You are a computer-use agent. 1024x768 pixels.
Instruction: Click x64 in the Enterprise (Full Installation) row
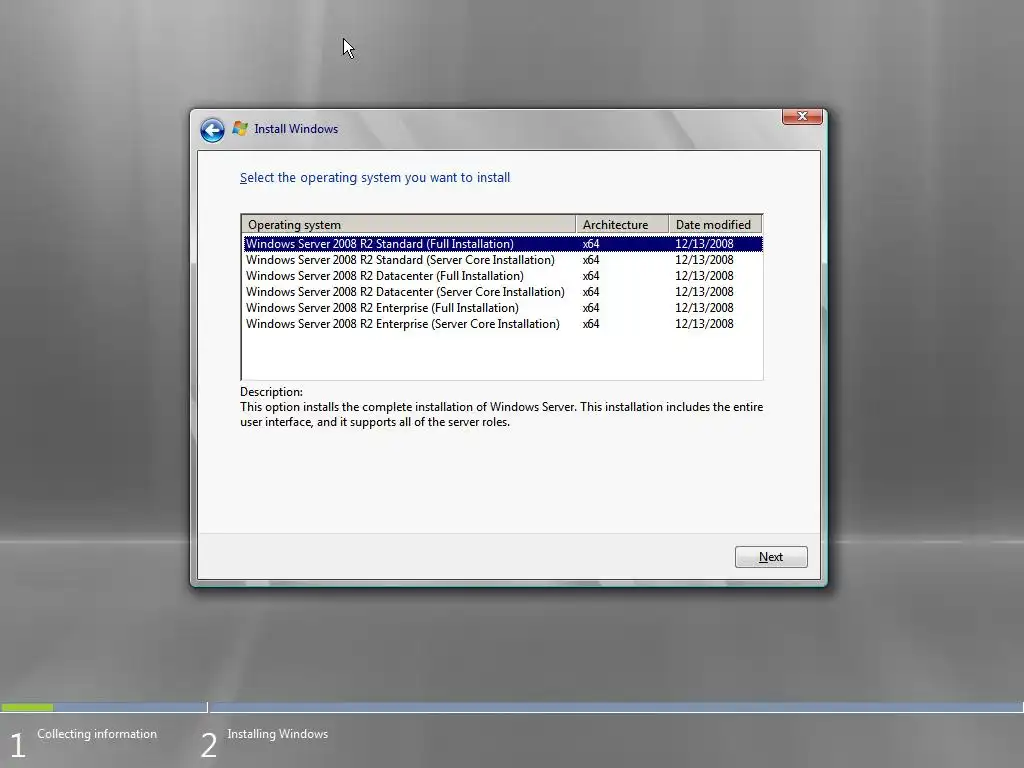tap(591, 308)
